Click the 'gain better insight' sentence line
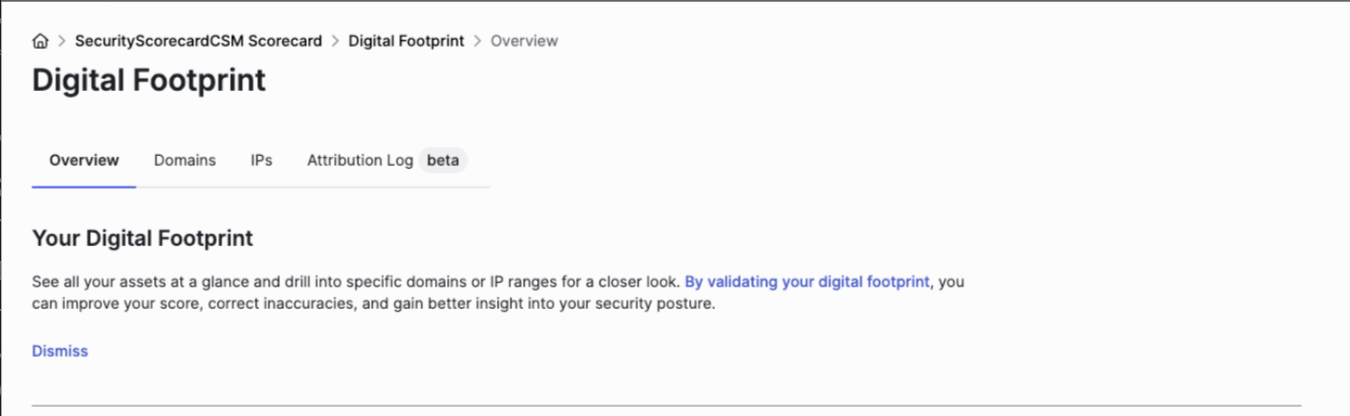 coord(374,304)
